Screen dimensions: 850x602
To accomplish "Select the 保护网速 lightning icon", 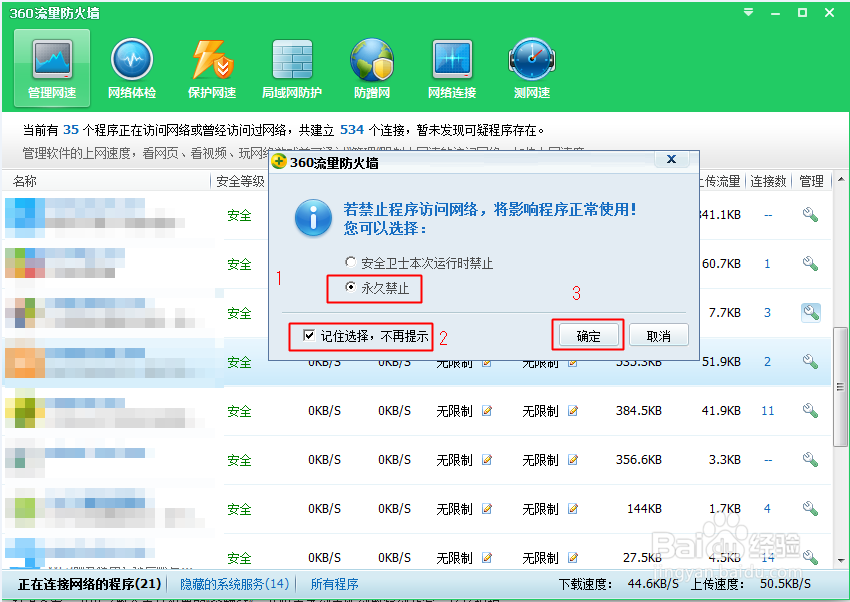I will [212, 68].
